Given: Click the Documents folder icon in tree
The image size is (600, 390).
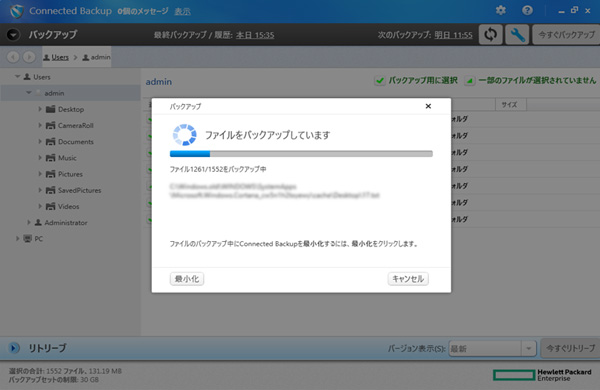Looking at the screenshot, I should tap(51, 142).
